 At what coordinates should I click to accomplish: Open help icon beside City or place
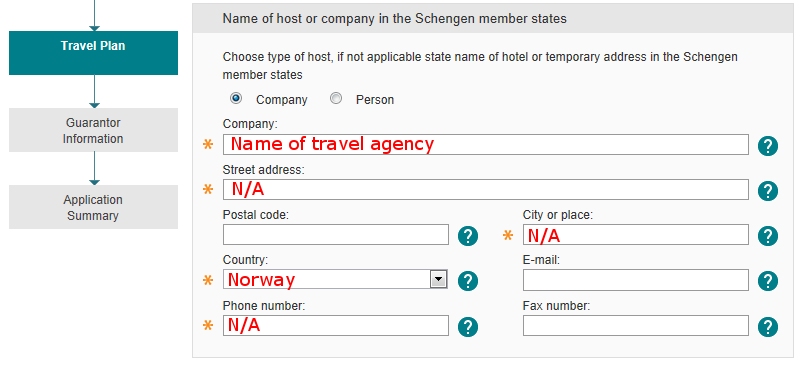[x=768, y=236]
